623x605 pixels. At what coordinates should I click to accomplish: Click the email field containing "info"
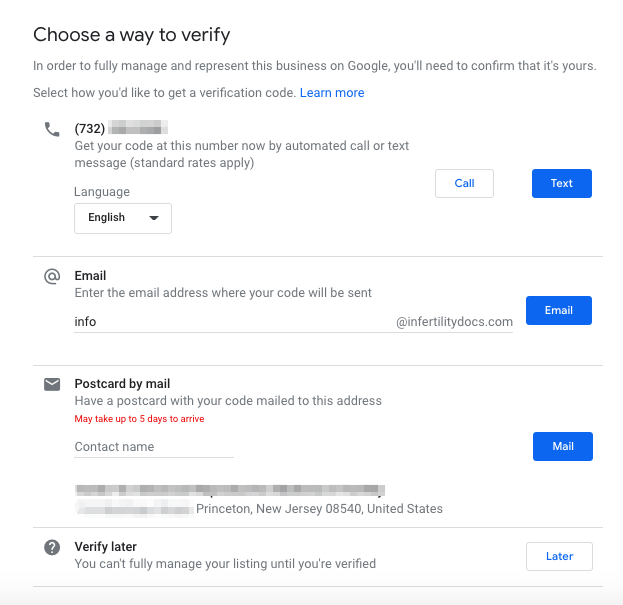pyautogui.click(x=230, y=322)
